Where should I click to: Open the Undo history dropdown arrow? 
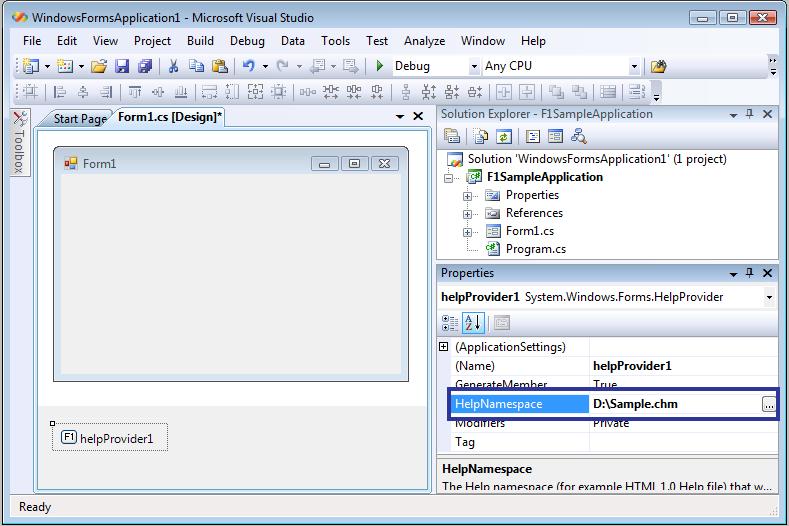[265, 66]
